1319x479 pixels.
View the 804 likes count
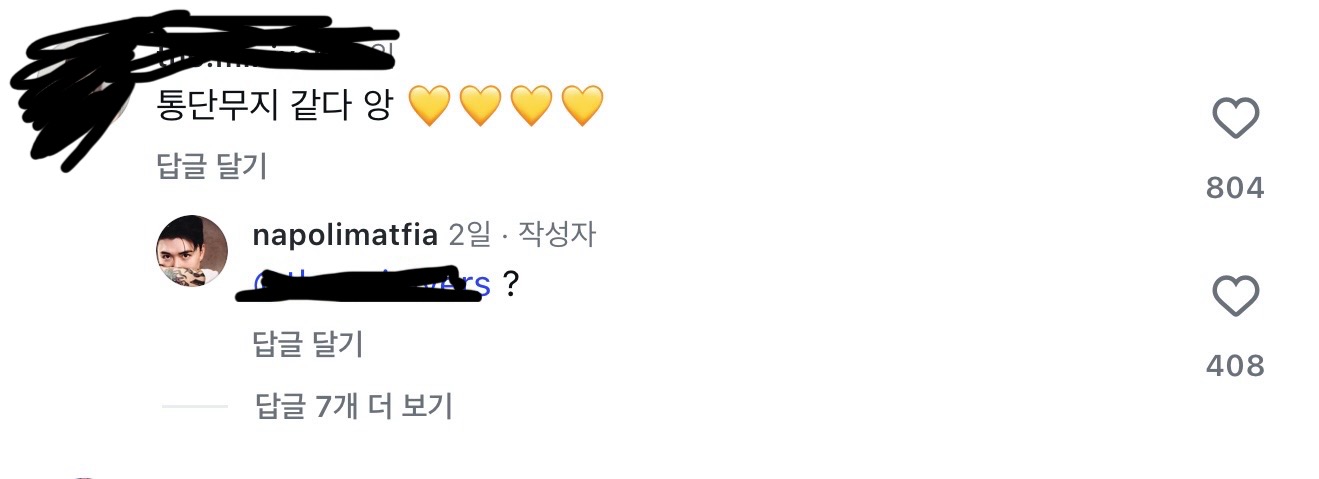pos(1235,188)
